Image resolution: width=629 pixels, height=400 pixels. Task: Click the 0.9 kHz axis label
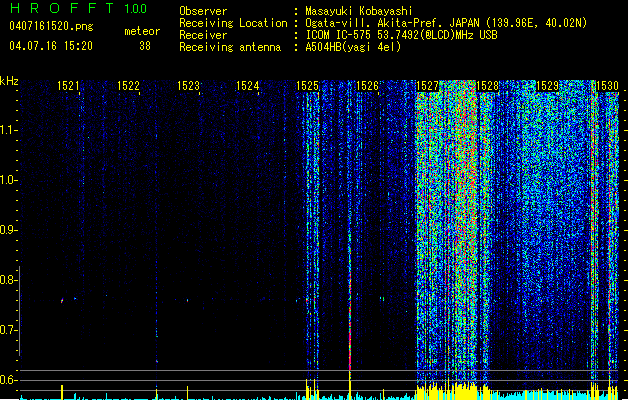coord(8,230)
